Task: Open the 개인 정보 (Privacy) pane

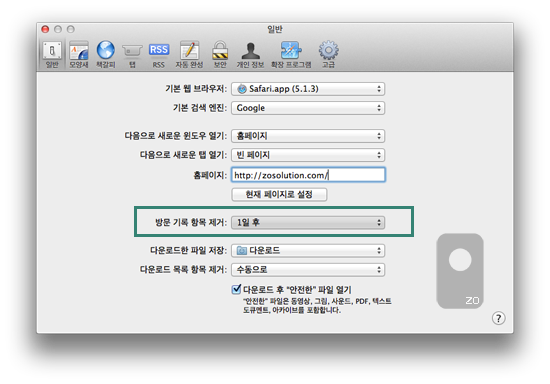Action: (x=250, y=54)
